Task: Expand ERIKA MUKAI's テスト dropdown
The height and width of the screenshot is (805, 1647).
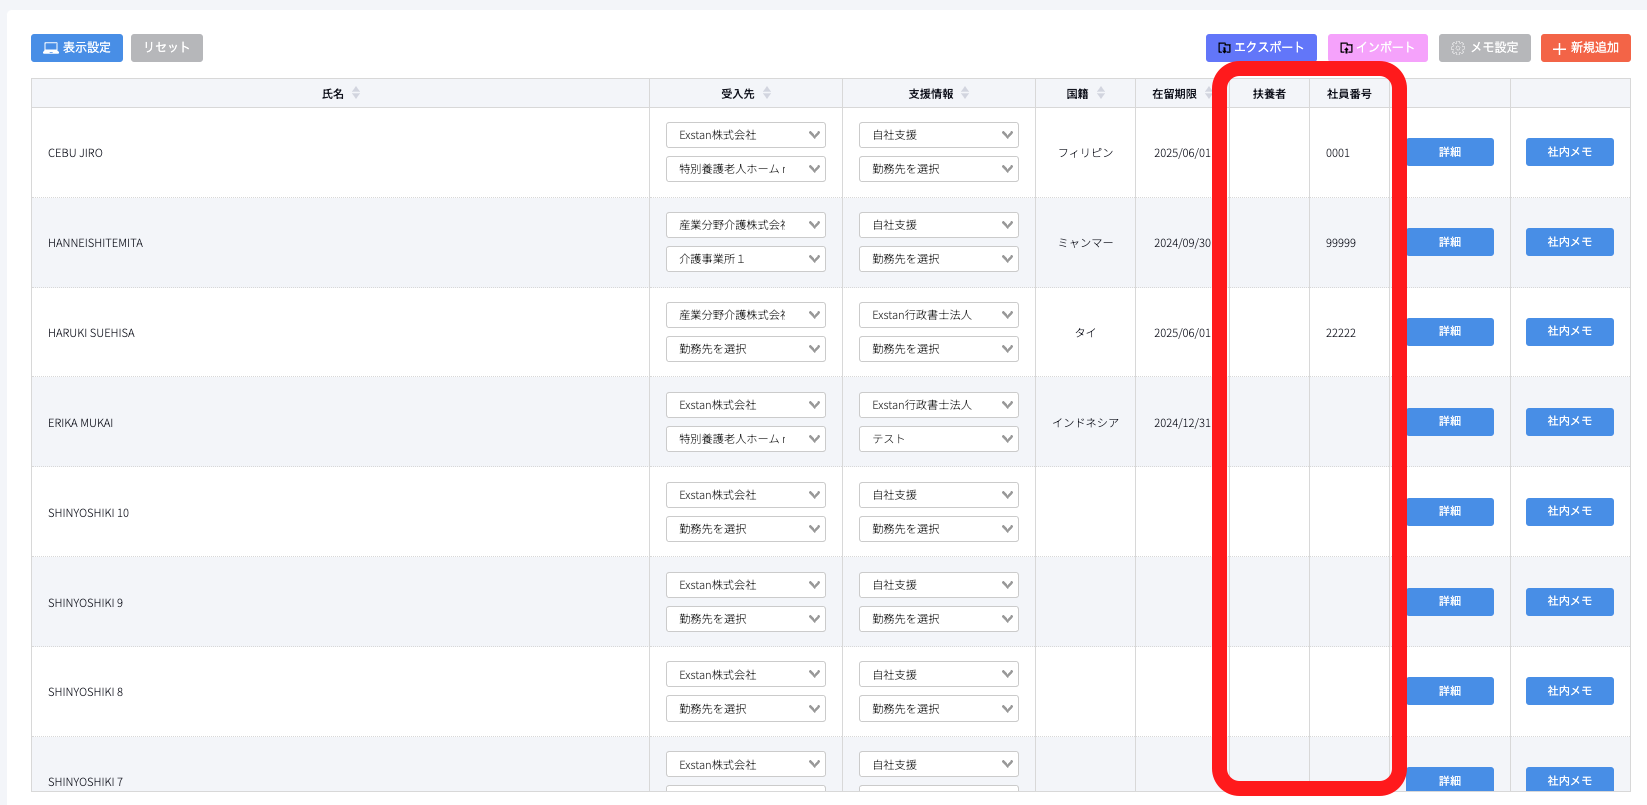Action: [x=938, y=439]
